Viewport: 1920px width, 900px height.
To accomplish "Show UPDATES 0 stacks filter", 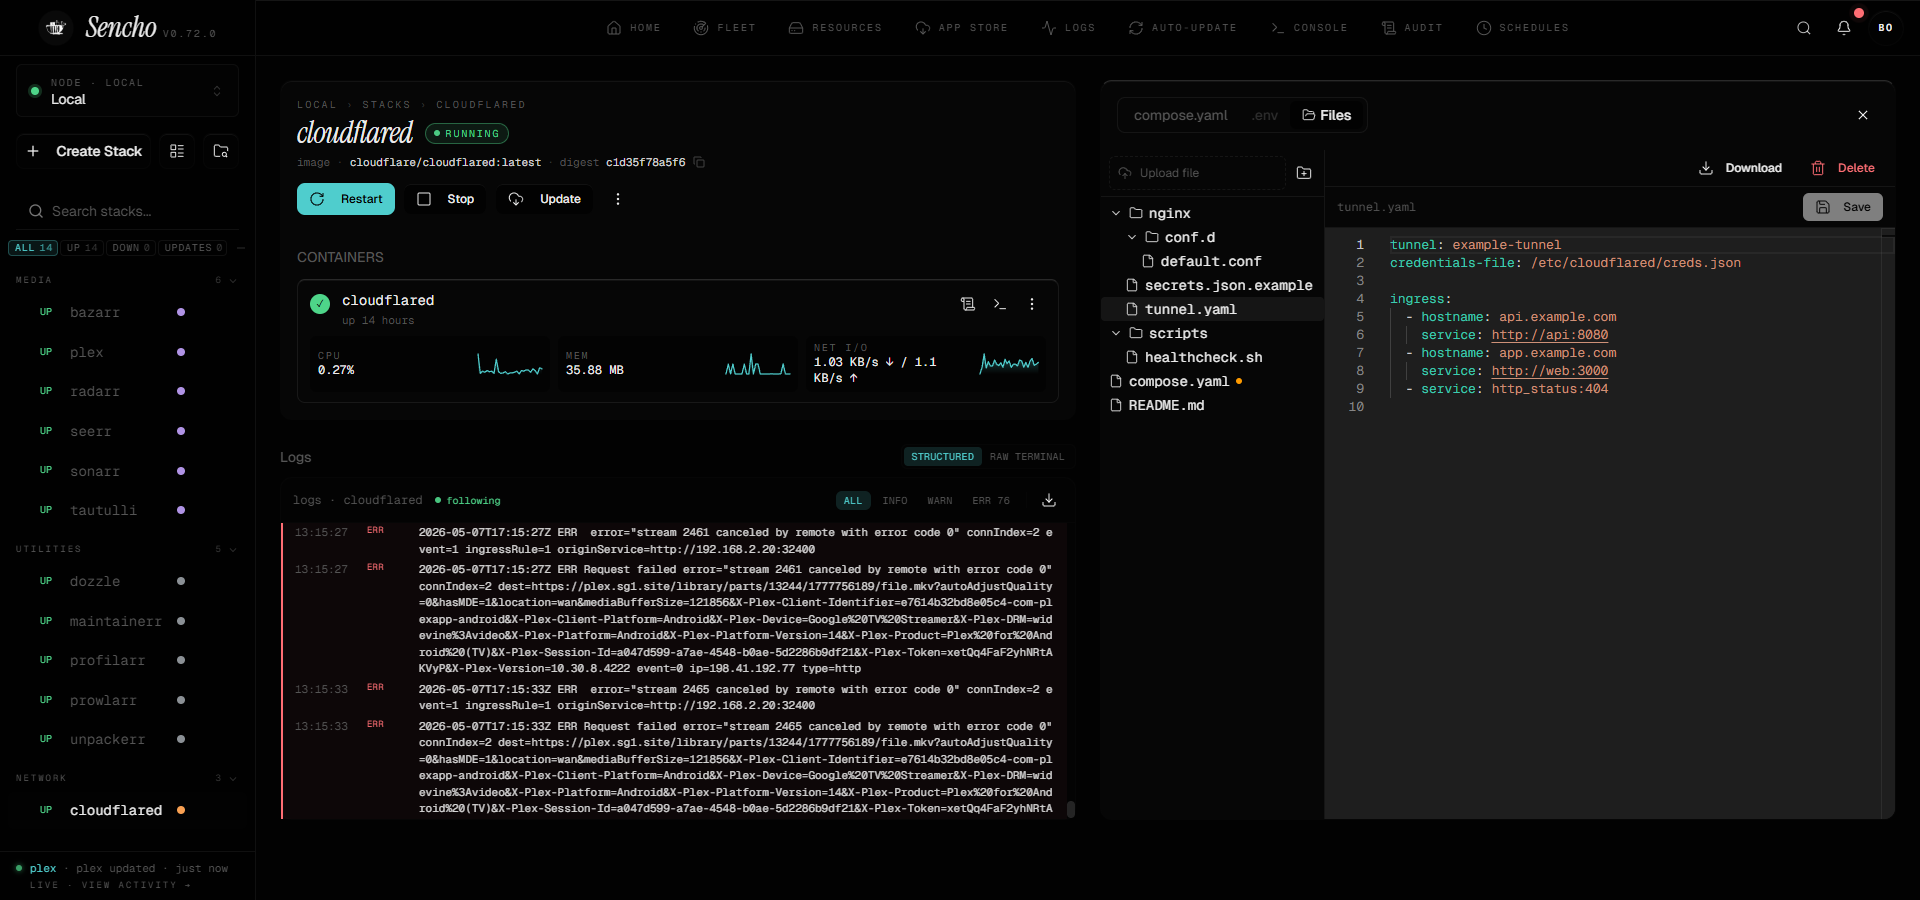I will pyautogui.click(x=193, y=248).
